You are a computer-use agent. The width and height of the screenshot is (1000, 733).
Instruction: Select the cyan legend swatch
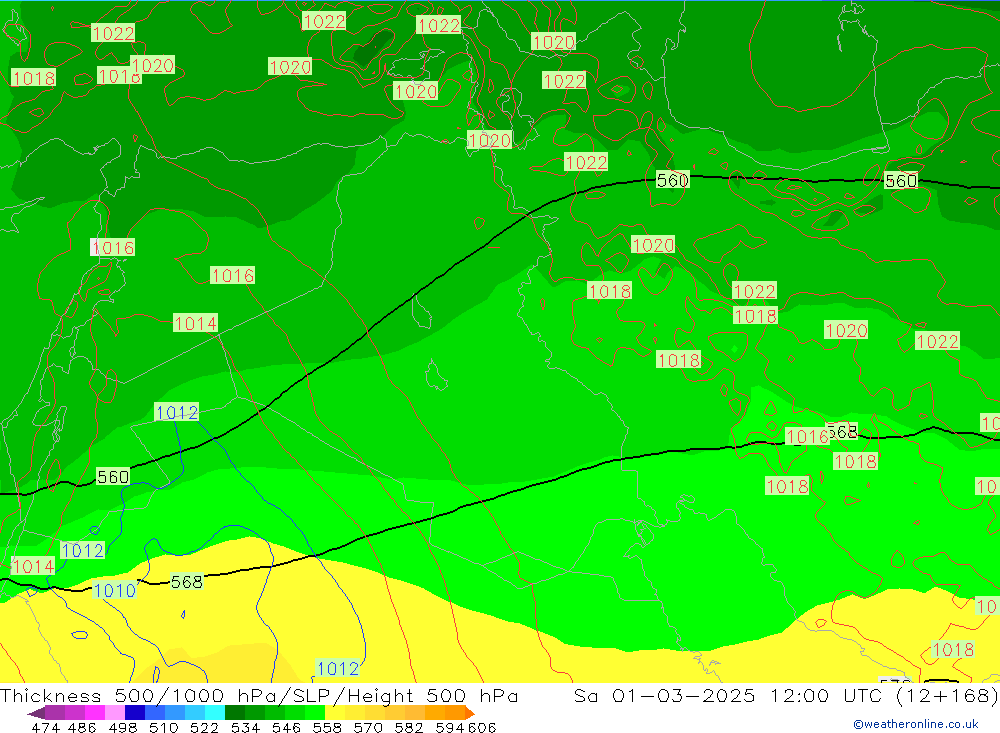[x=213, y=713]
